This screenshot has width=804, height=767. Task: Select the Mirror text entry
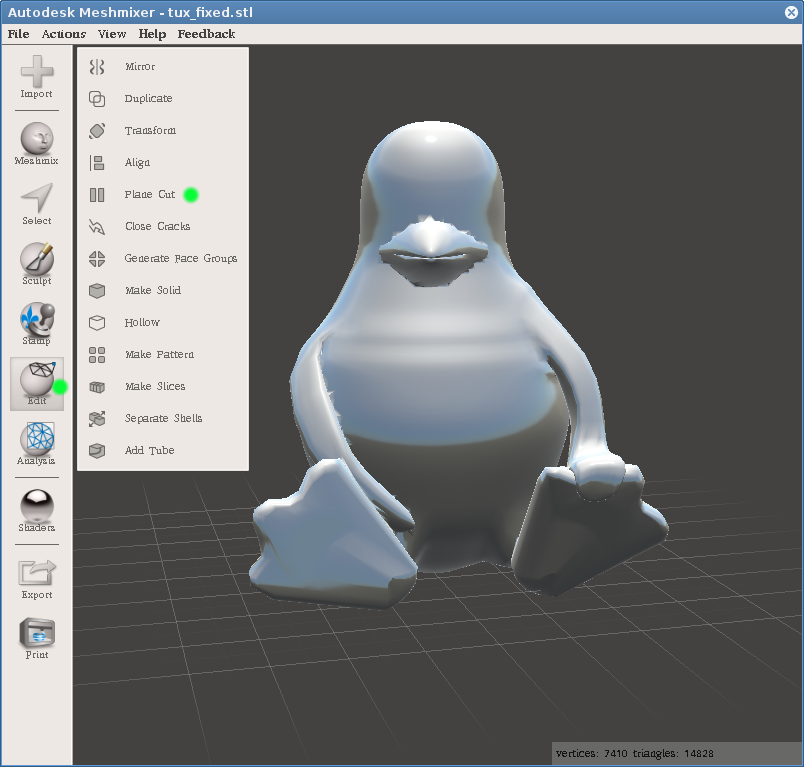pos(140,67)
